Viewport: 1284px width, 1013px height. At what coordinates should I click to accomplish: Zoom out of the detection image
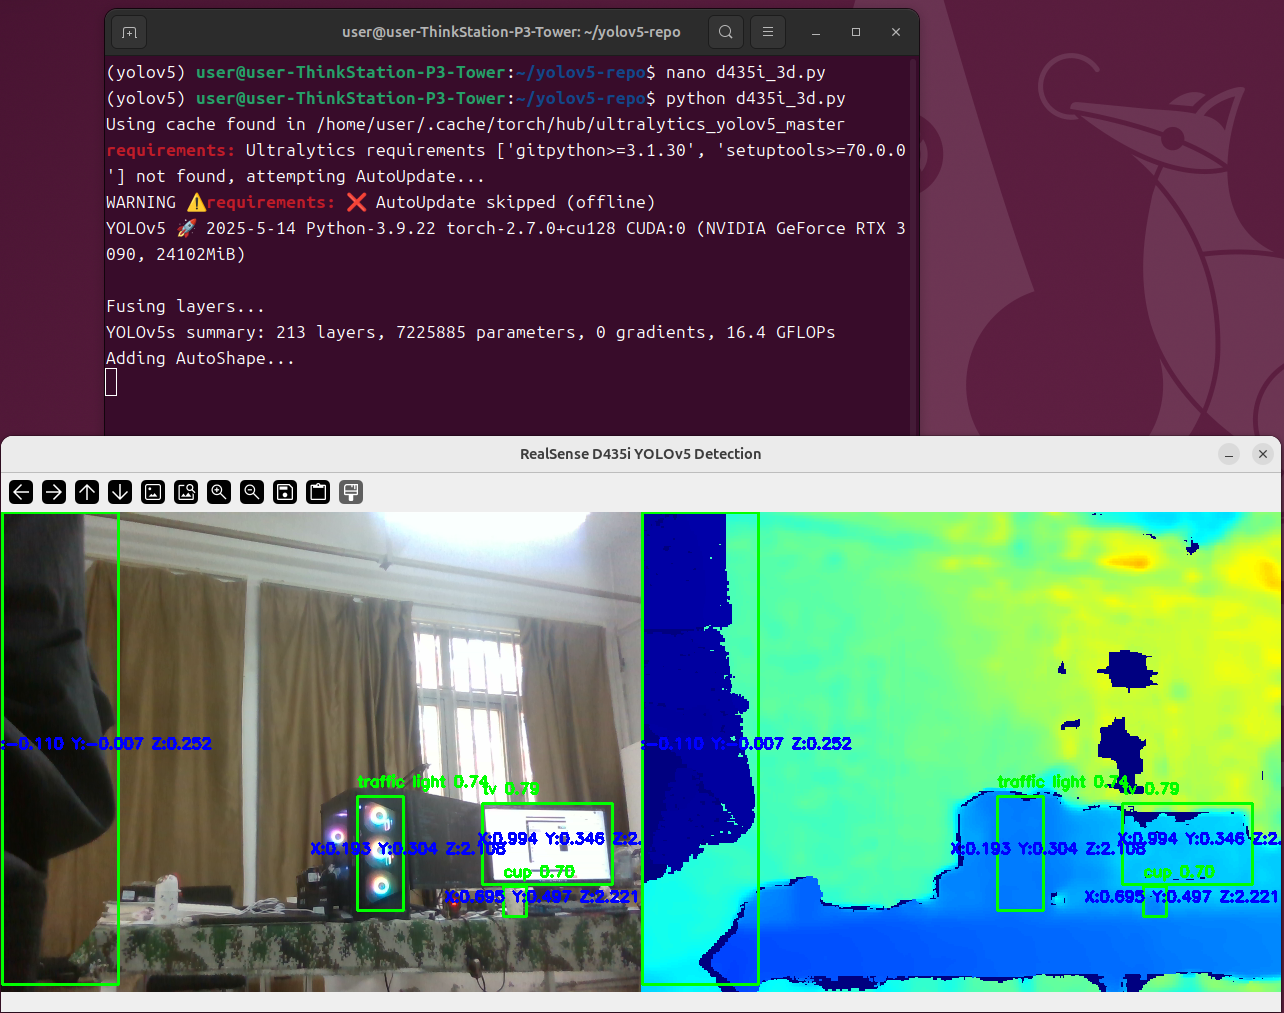pyautogui.click(x=252, y=492)
